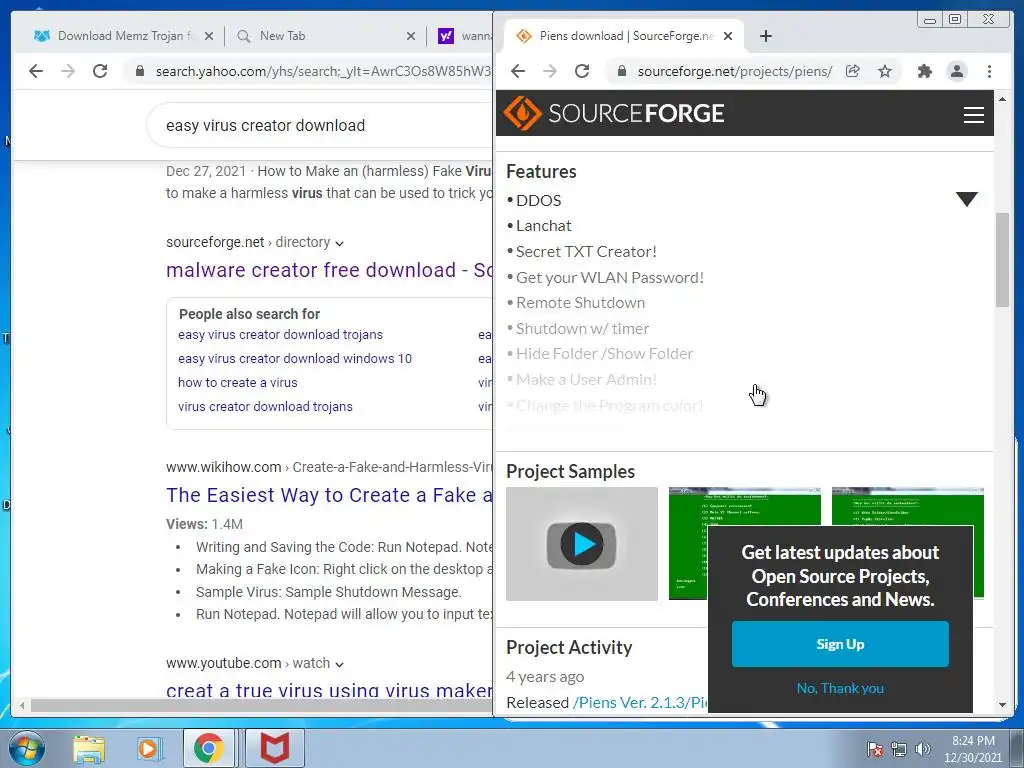Click the scrollbar up arrow on SourceForge page
This screenshot has width=1024, height=768.
pyautogui.click(x=1002, y=99)
